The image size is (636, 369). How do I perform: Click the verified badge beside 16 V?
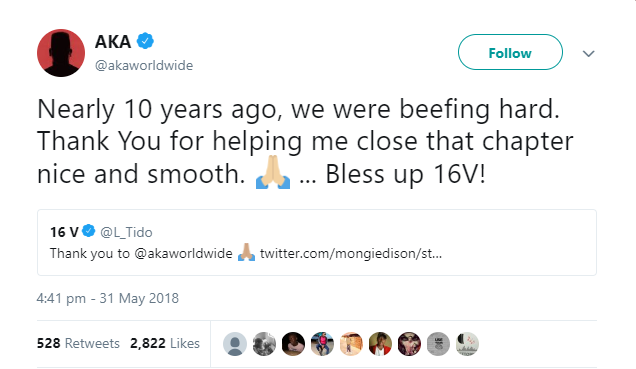click(88, 231)
